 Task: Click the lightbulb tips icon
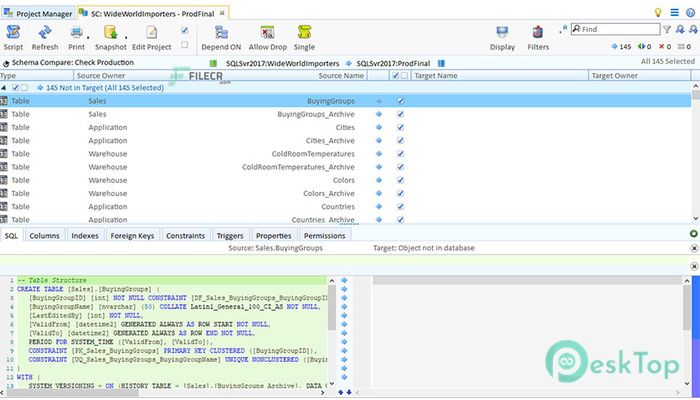tap(658, 12)
